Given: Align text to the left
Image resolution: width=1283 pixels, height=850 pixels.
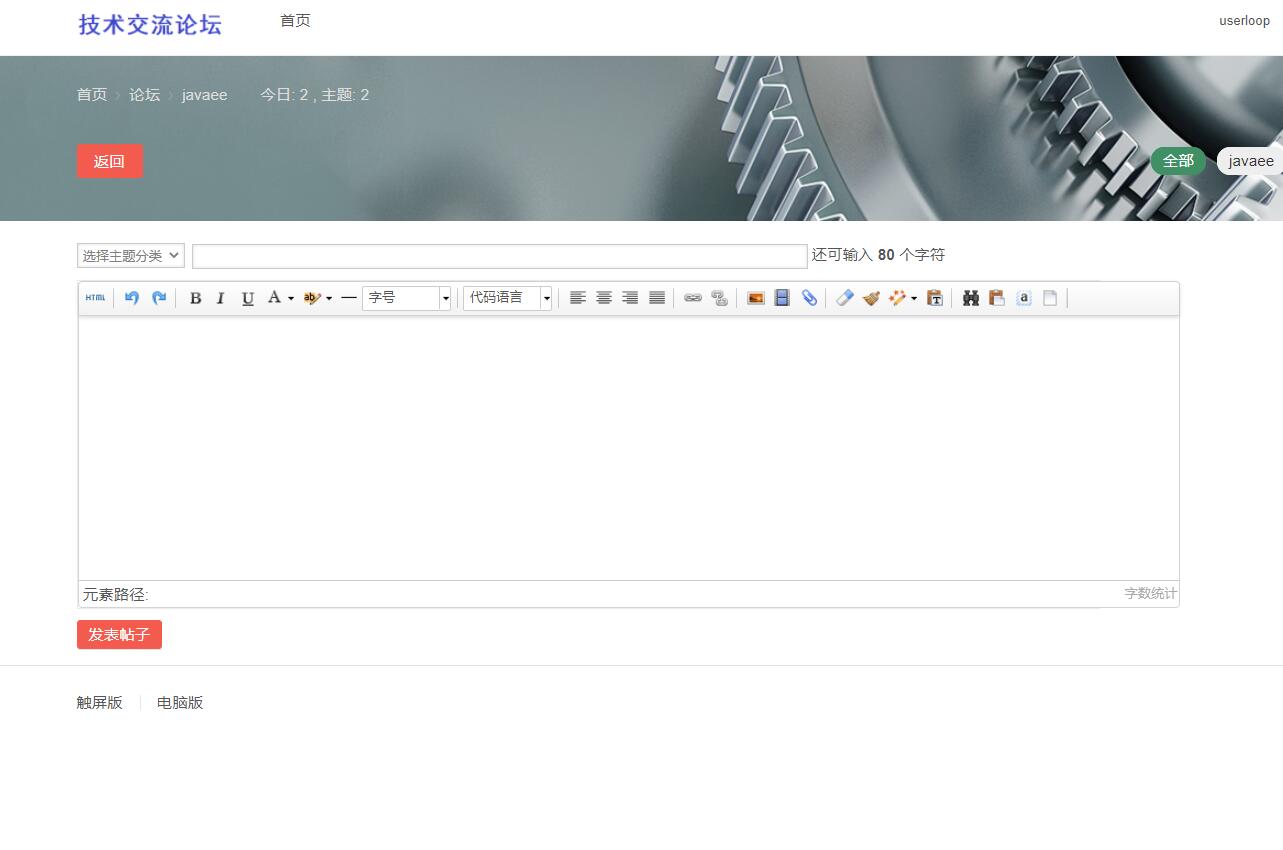Looking at the screenshot, I should (578, 298).
